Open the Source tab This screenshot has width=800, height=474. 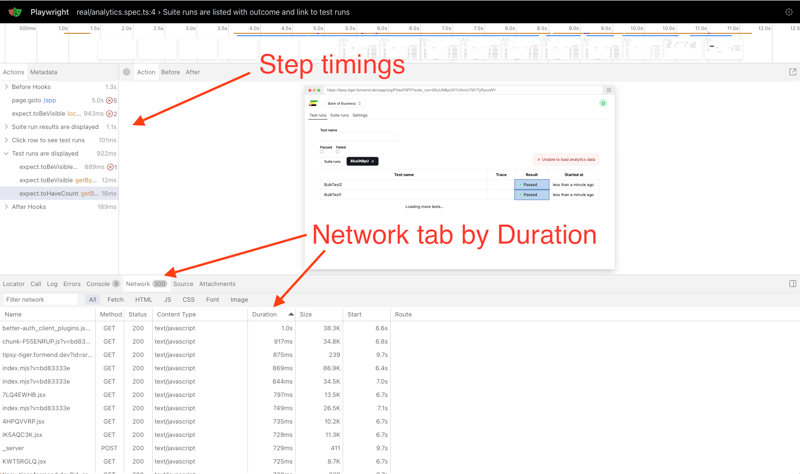tap(183, 284)
